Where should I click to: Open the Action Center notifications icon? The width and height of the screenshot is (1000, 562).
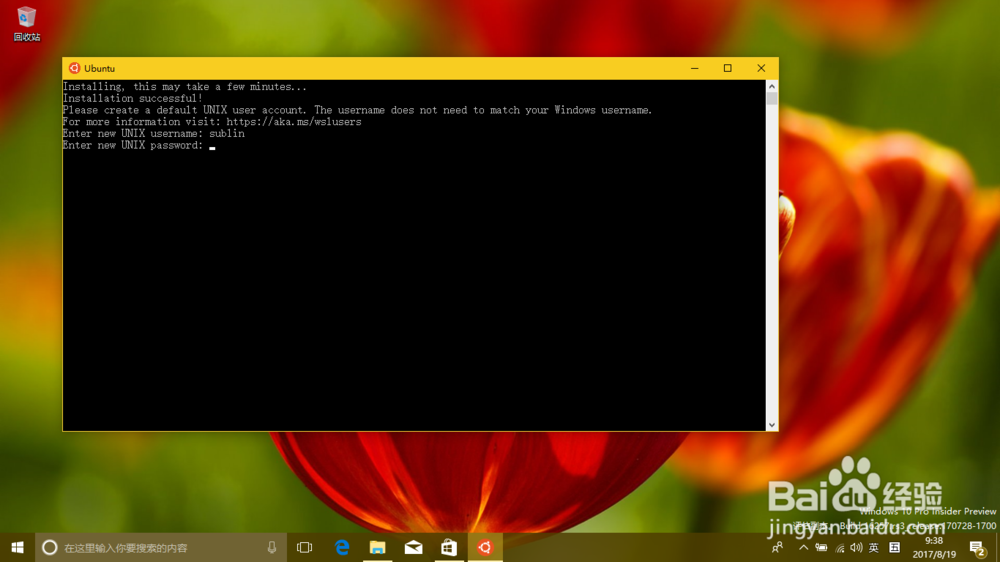977,547
